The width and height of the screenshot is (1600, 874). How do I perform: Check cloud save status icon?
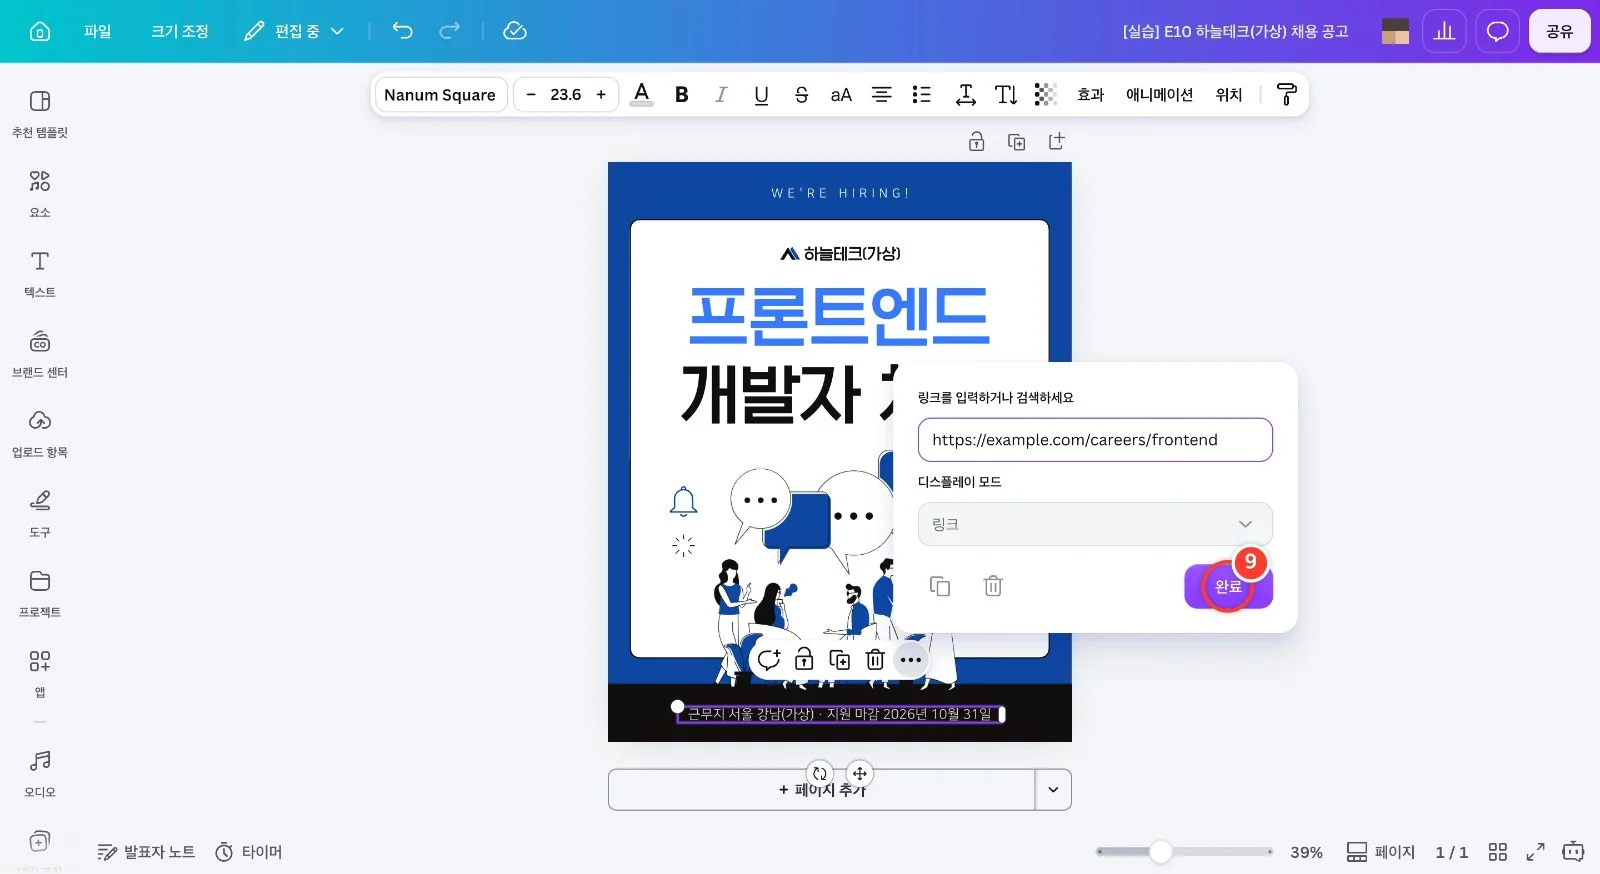coord(515,31)
